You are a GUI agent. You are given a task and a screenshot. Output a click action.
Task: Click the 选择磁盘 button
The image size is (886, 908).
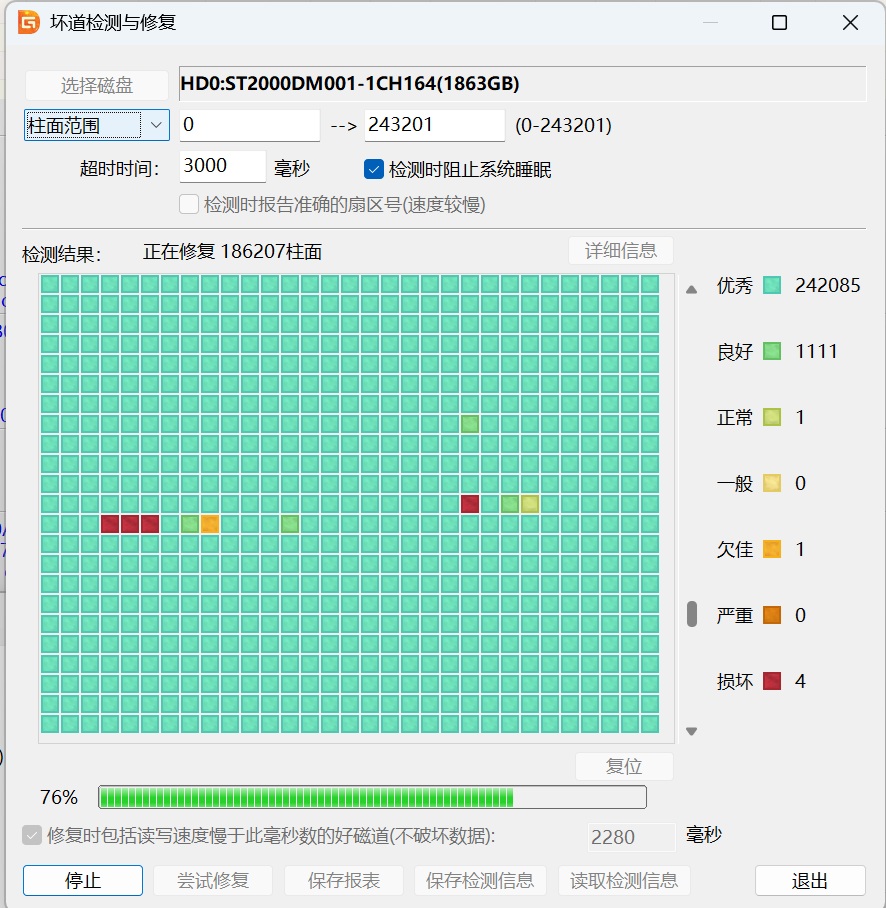97,86
